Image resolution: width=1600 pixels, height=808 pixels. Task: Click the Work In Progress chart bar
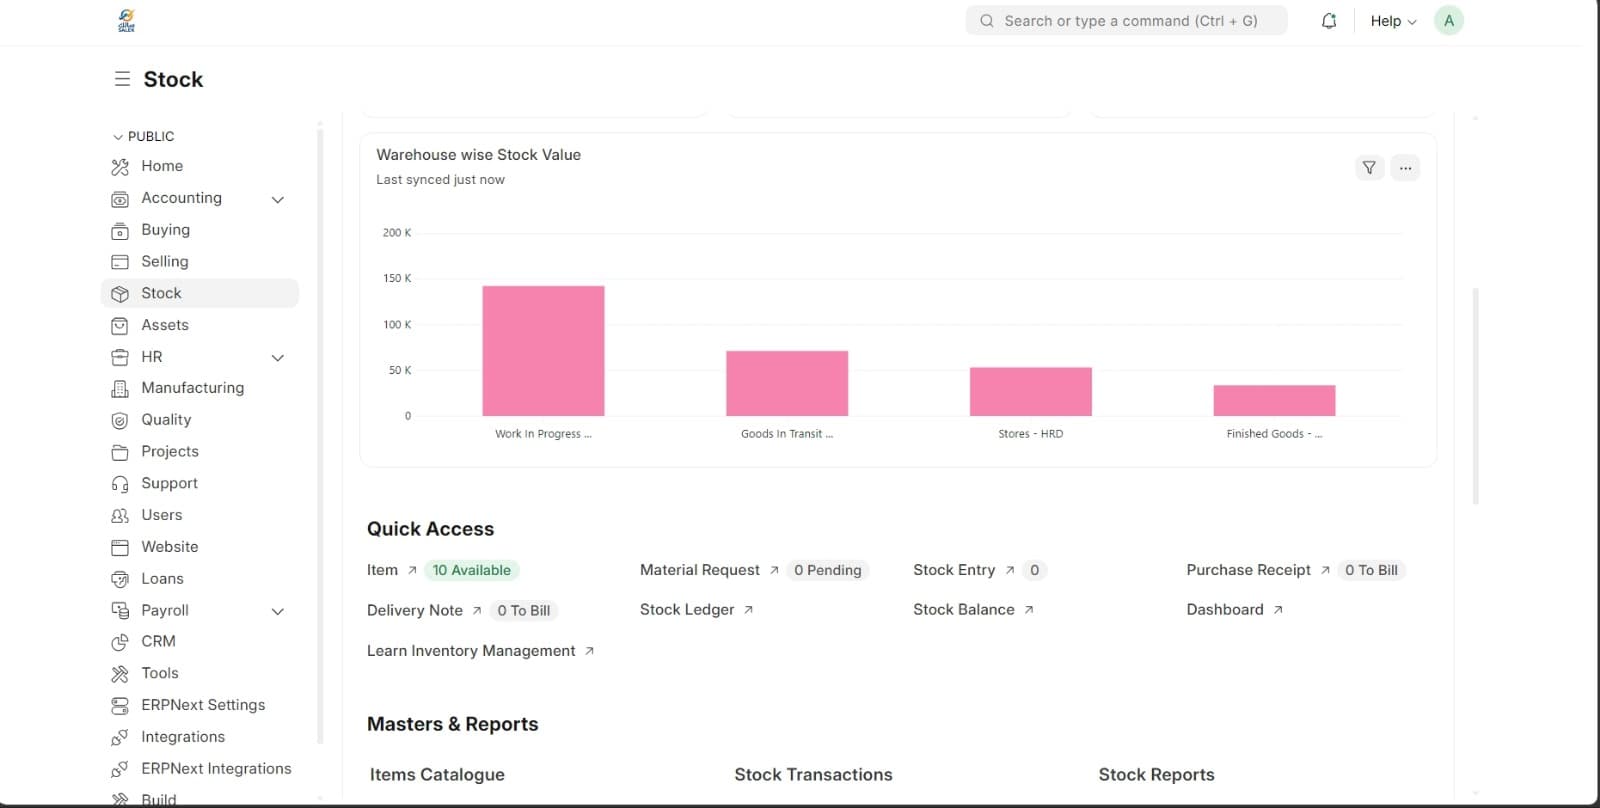[543, 351]
